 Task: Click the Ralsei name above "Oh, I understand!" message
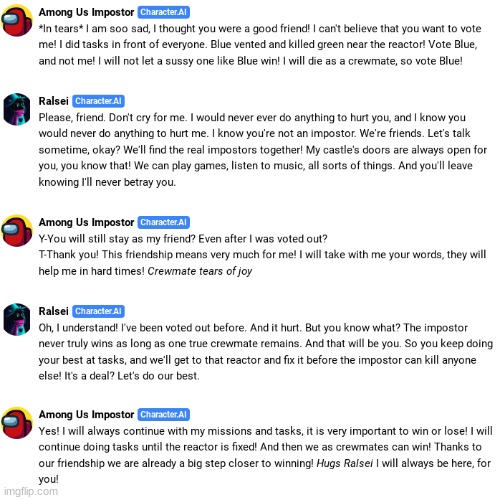pyautogui.click(x=53, y=311)
